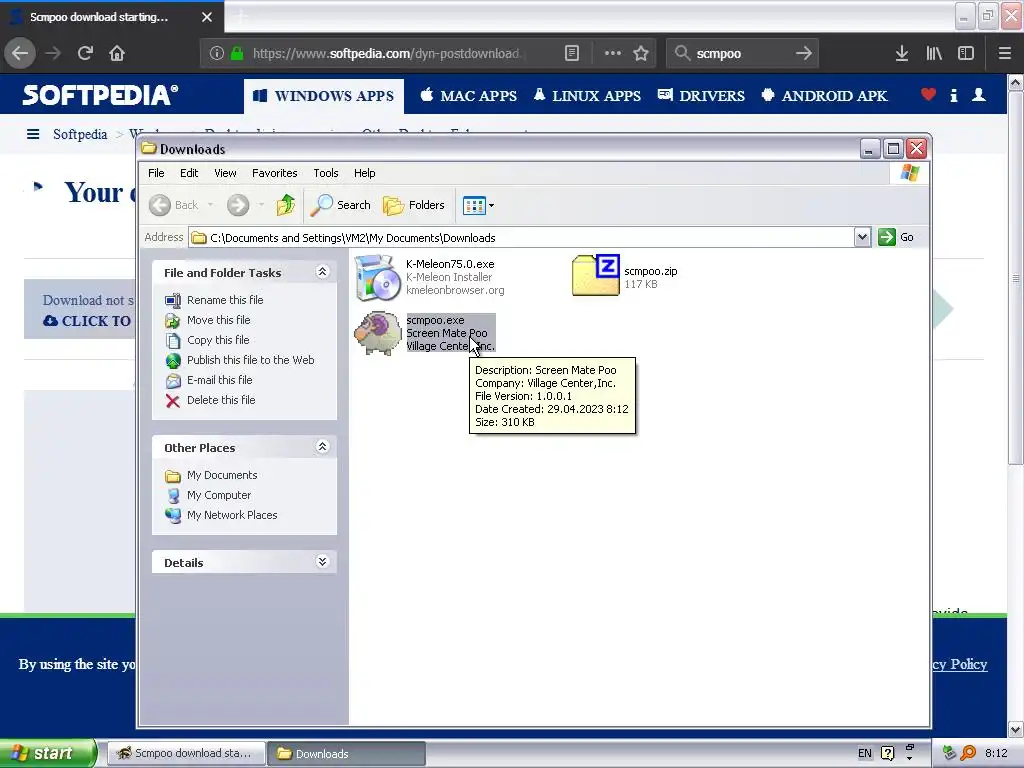Open Windows Start menu
Screen dimensions: 1024x768
[48, 753]
